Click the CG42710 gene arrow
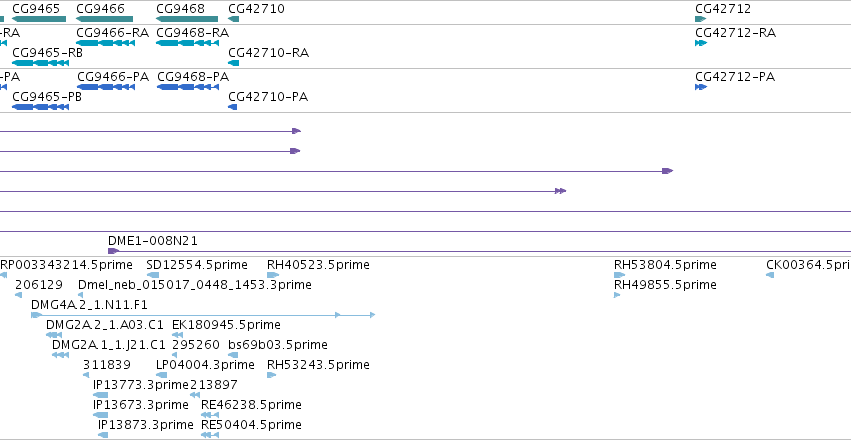 233,19
